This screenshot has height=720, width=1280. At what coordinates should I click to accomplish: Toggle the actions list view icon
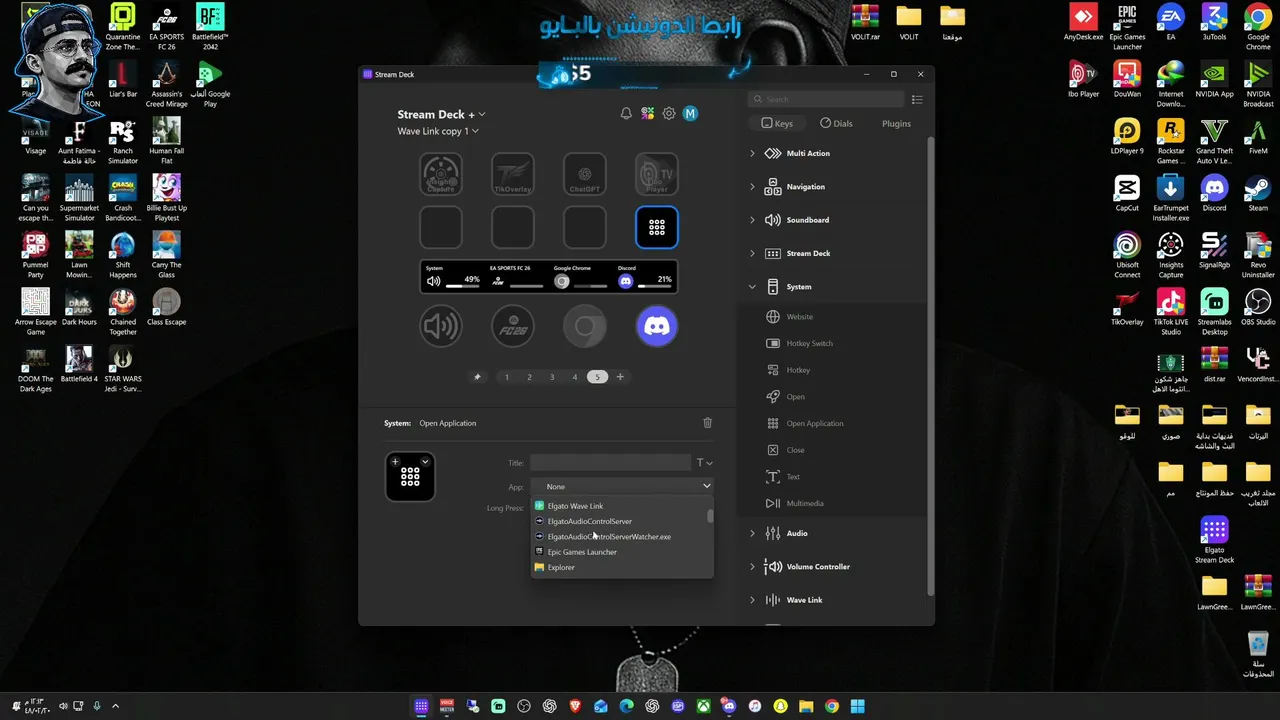pyautogui.click(x=917, y=100)
